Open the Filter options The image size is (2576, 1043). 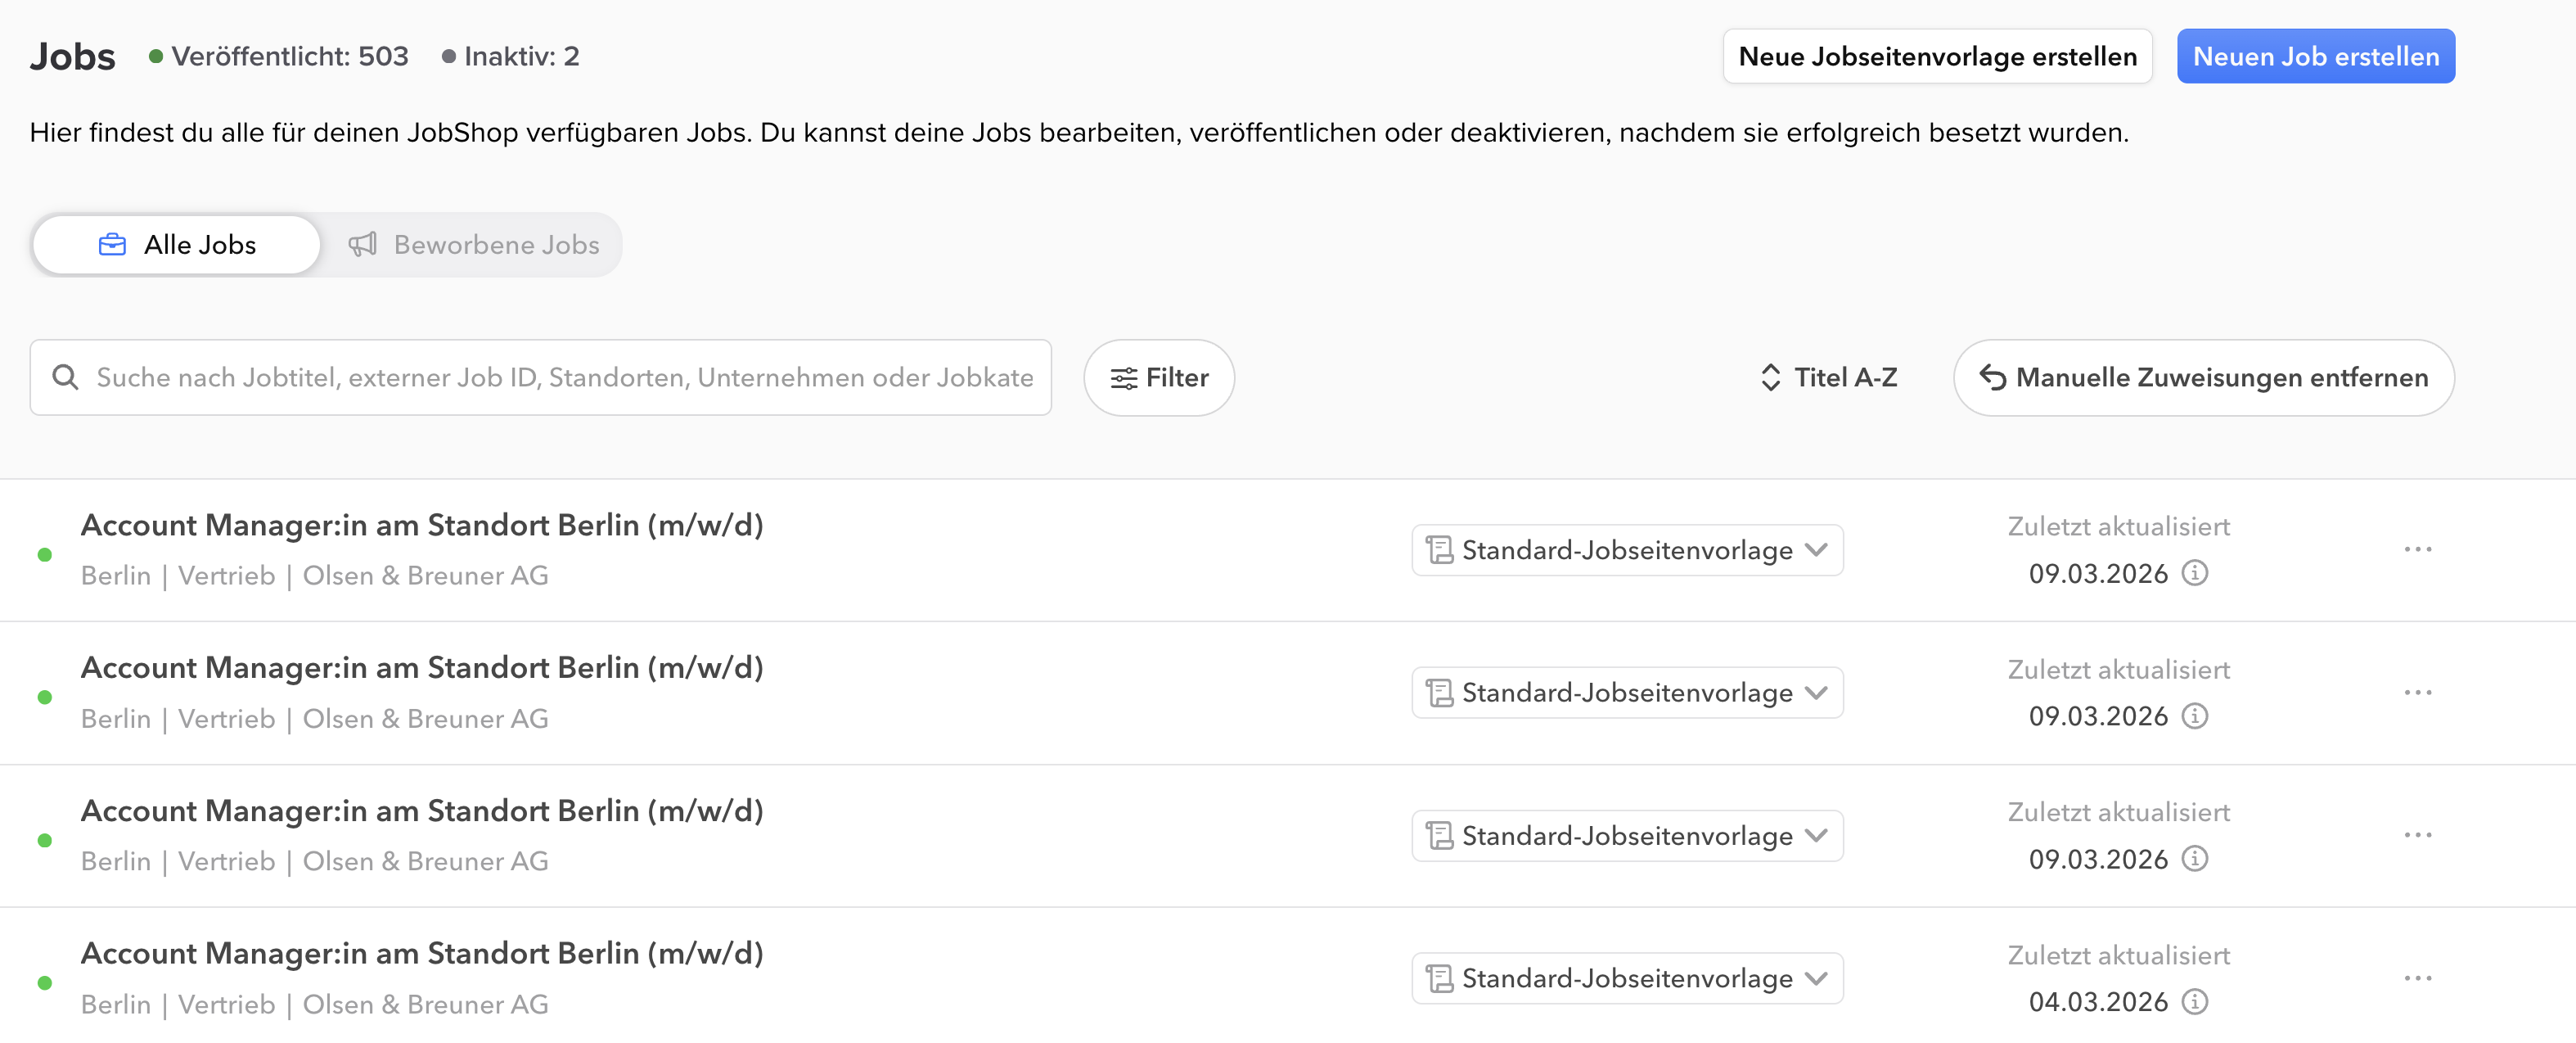coord(1159,377)
